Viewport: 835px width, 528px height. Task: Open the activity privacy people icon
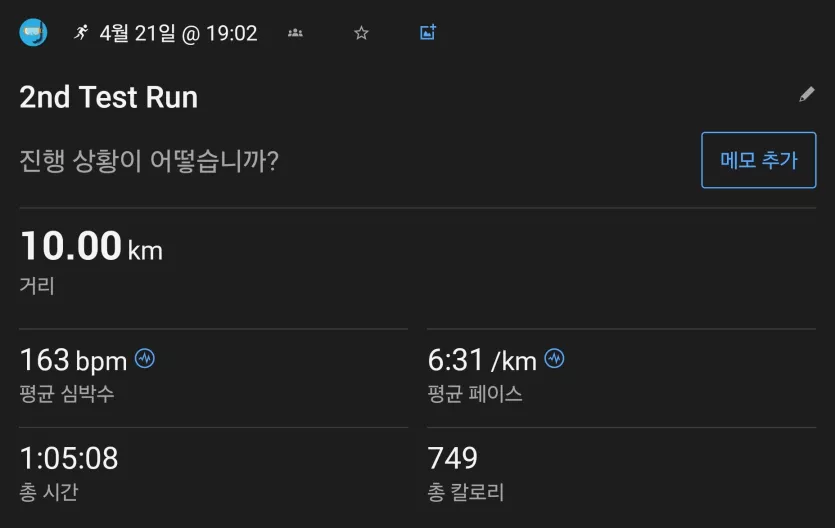coord(295,33)
